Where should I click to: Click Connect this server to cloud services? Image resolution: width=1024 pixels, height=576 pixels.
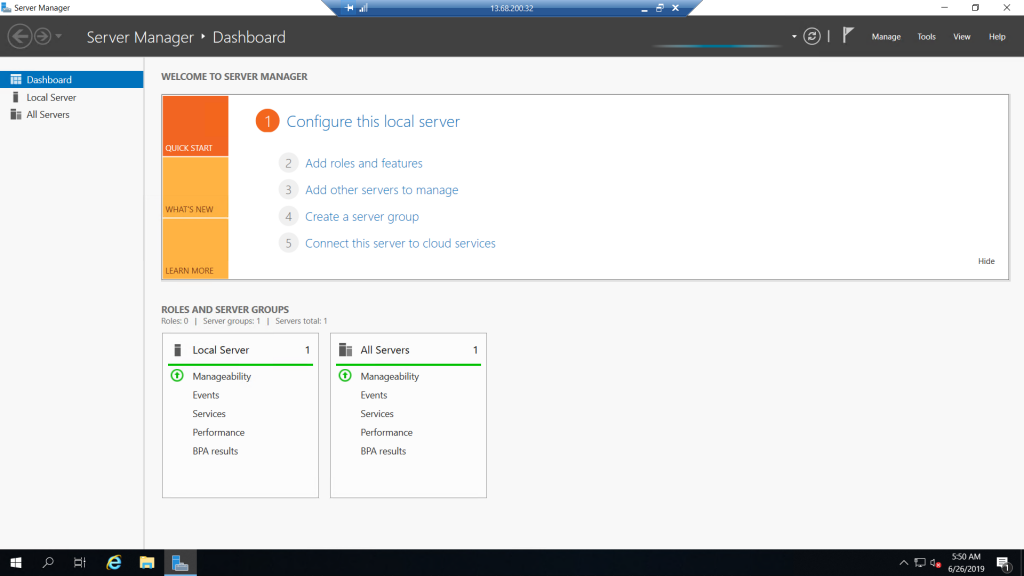tap(400, 243)
